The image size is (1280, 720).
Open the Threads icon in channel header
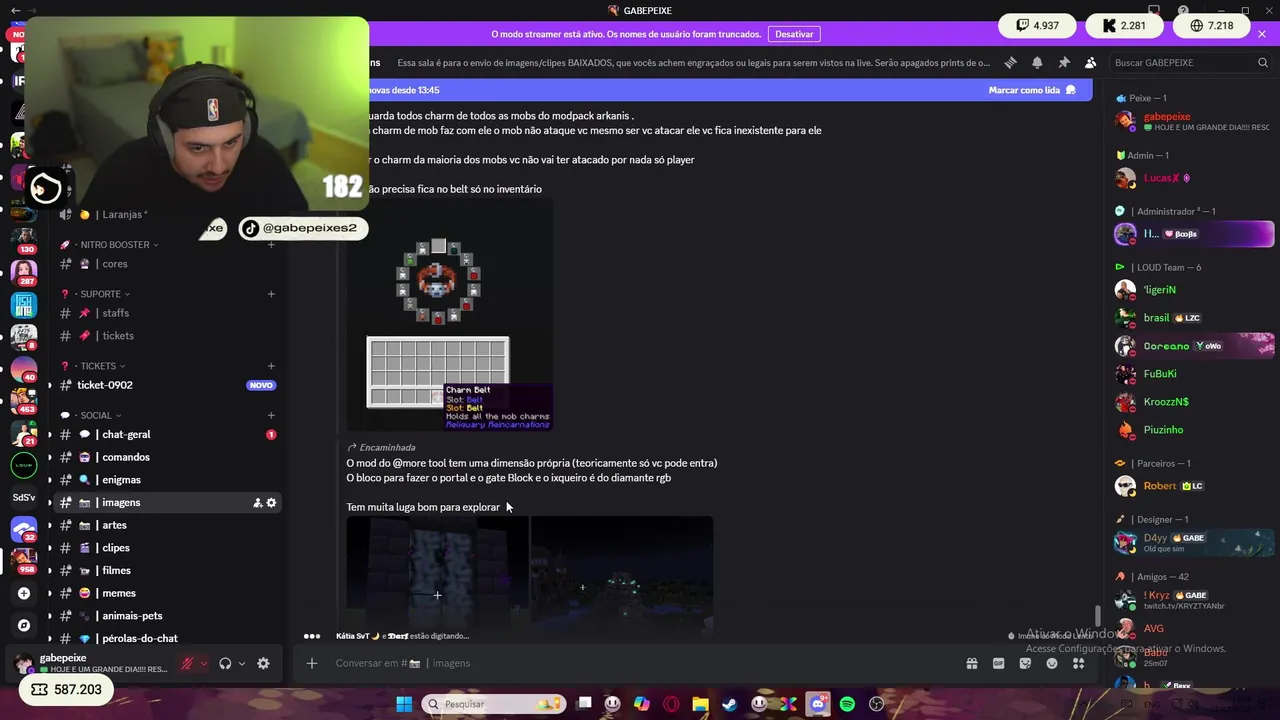coord(1011,62)
